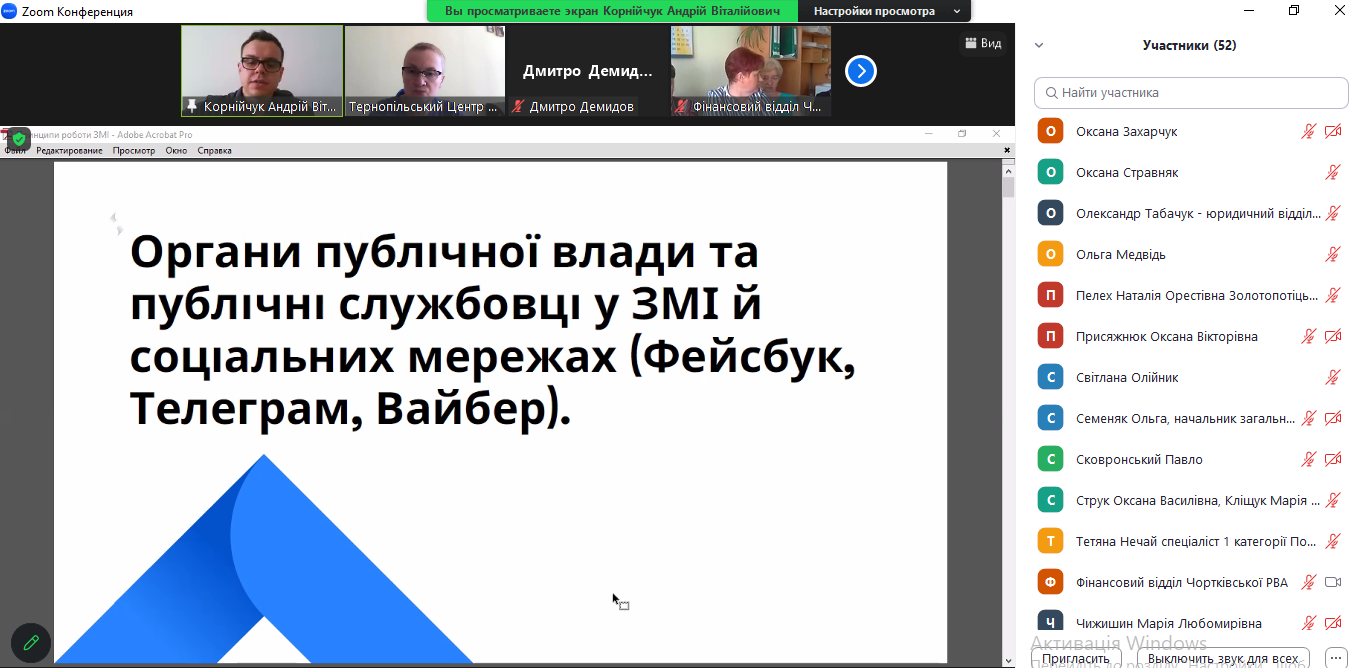The height and width of the screenshot is (668, 1355).
Task: Click the muted mic icon on Дмитро Демидов's tile
Action: coord(518,106)
